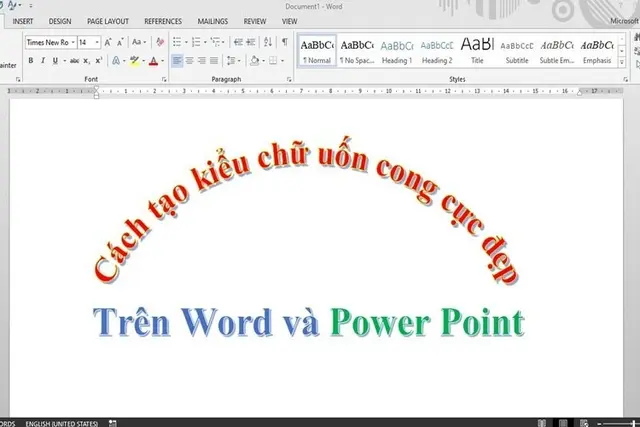Apply the red font color
640x427 pixels.
click(153, 61)
